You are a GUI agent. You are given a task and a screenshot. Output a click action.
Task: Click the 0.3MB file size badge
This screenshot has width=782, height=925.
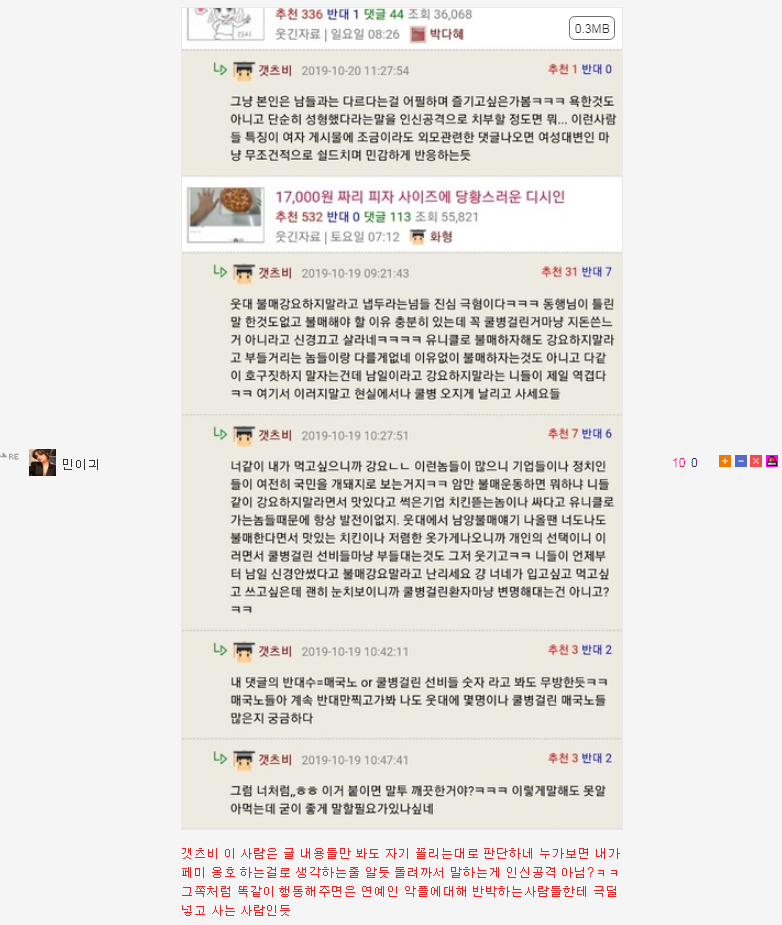tap(592, 28)
